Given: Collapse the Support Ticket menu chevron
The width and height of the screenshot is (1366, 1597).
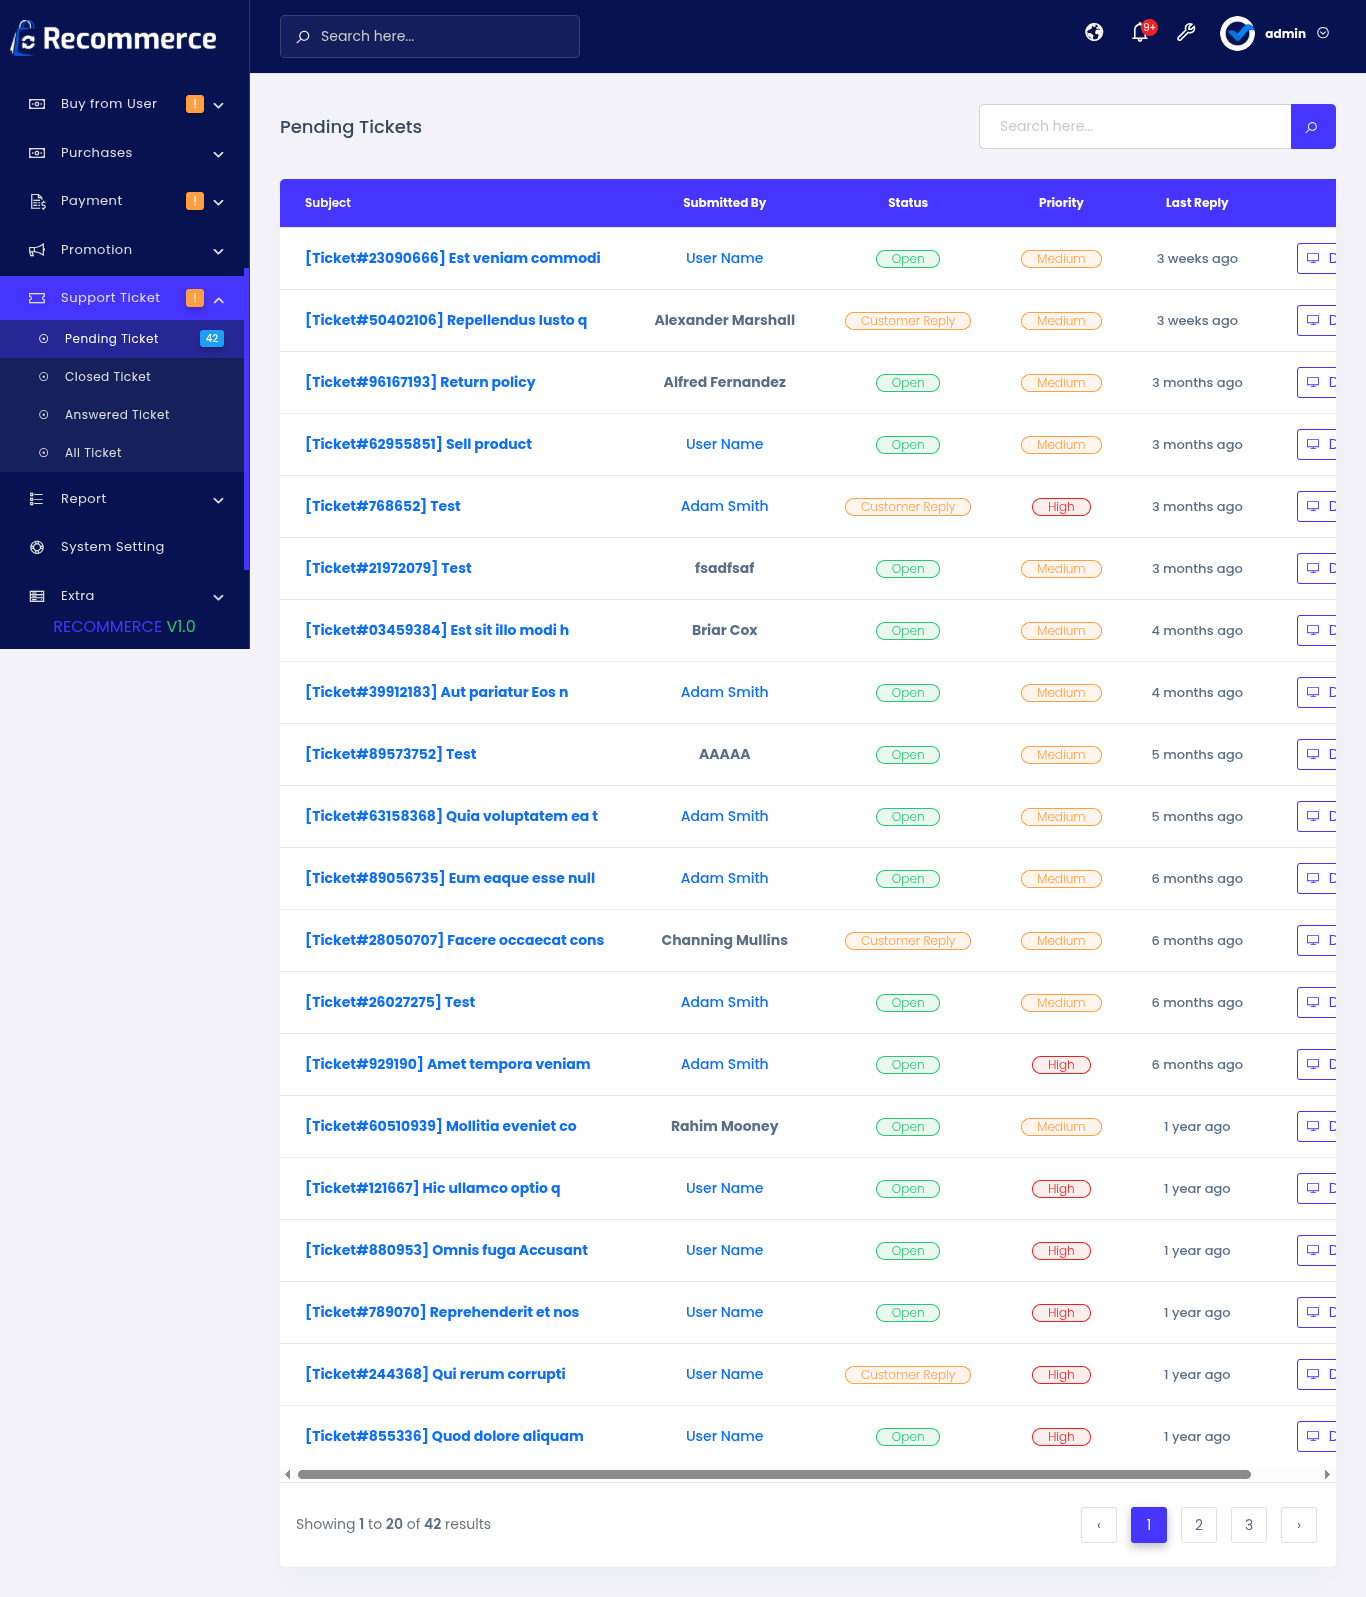Looking at the screenshot, I should [218, 299].
